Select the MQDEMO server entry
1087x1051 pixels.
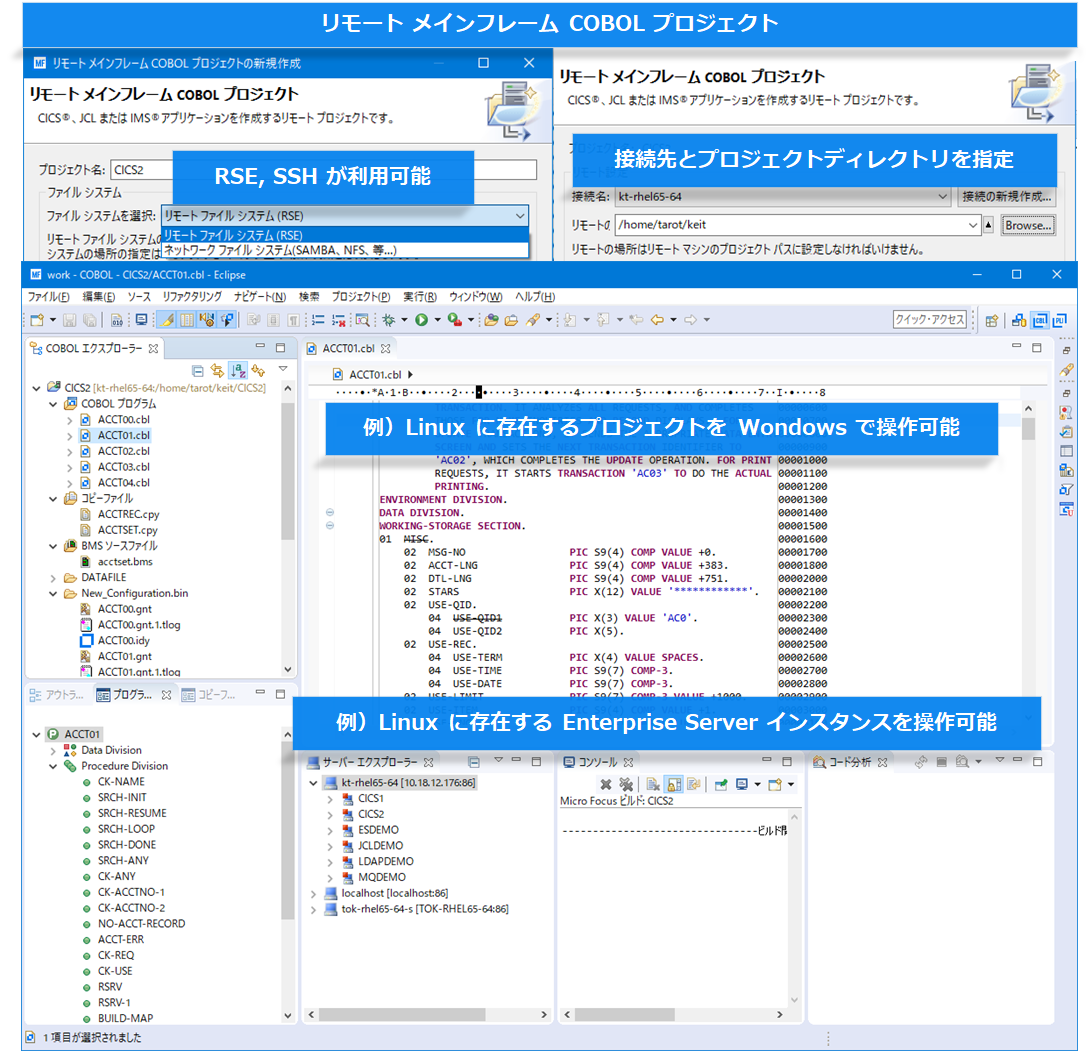[x=381, y=878]
